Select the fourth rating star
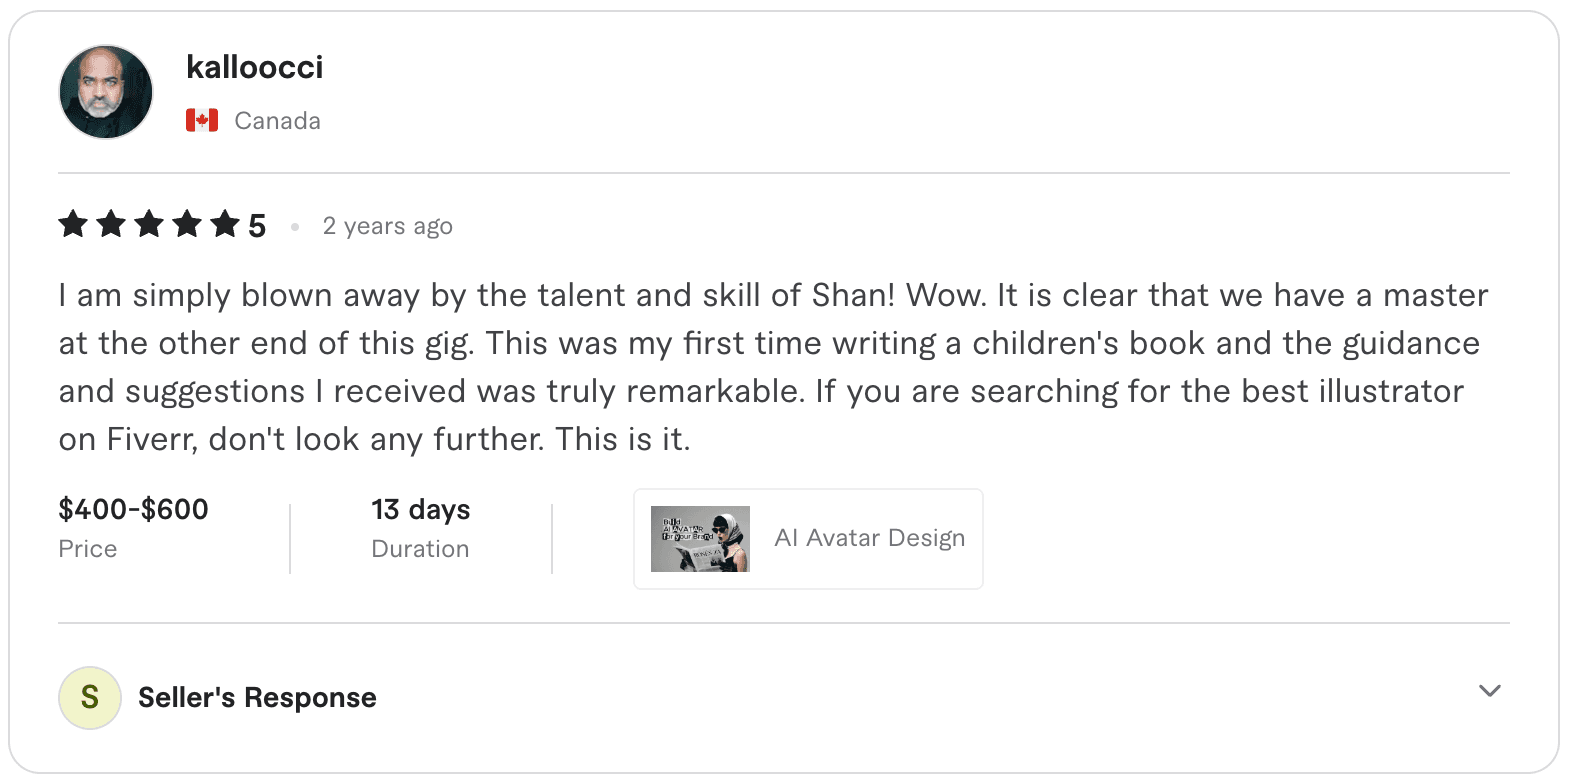This screenshot has height=782, width=1578. pyautogui.click(x=187, y=224)
